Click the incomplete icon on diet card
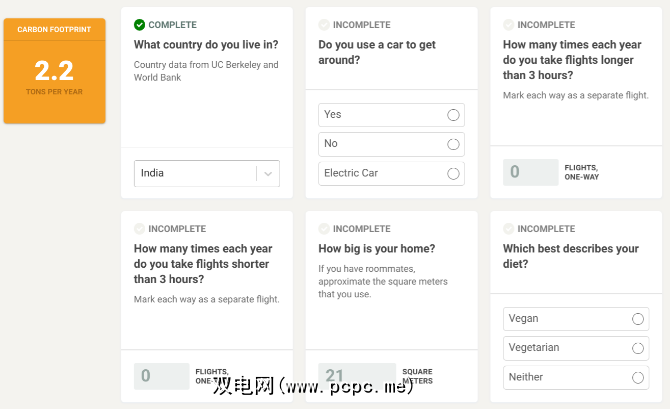The height and width of the screenshot is (409, 670). click(x=509, y=229)
